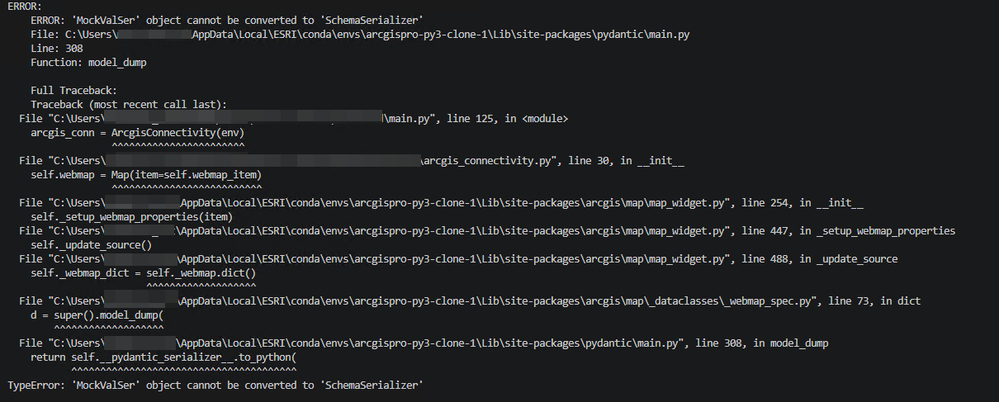Click 'self._setup_webmap_properties(item)' code line
Screen dimensions: 999x402
pyautogui.click(x=132, y=217)
